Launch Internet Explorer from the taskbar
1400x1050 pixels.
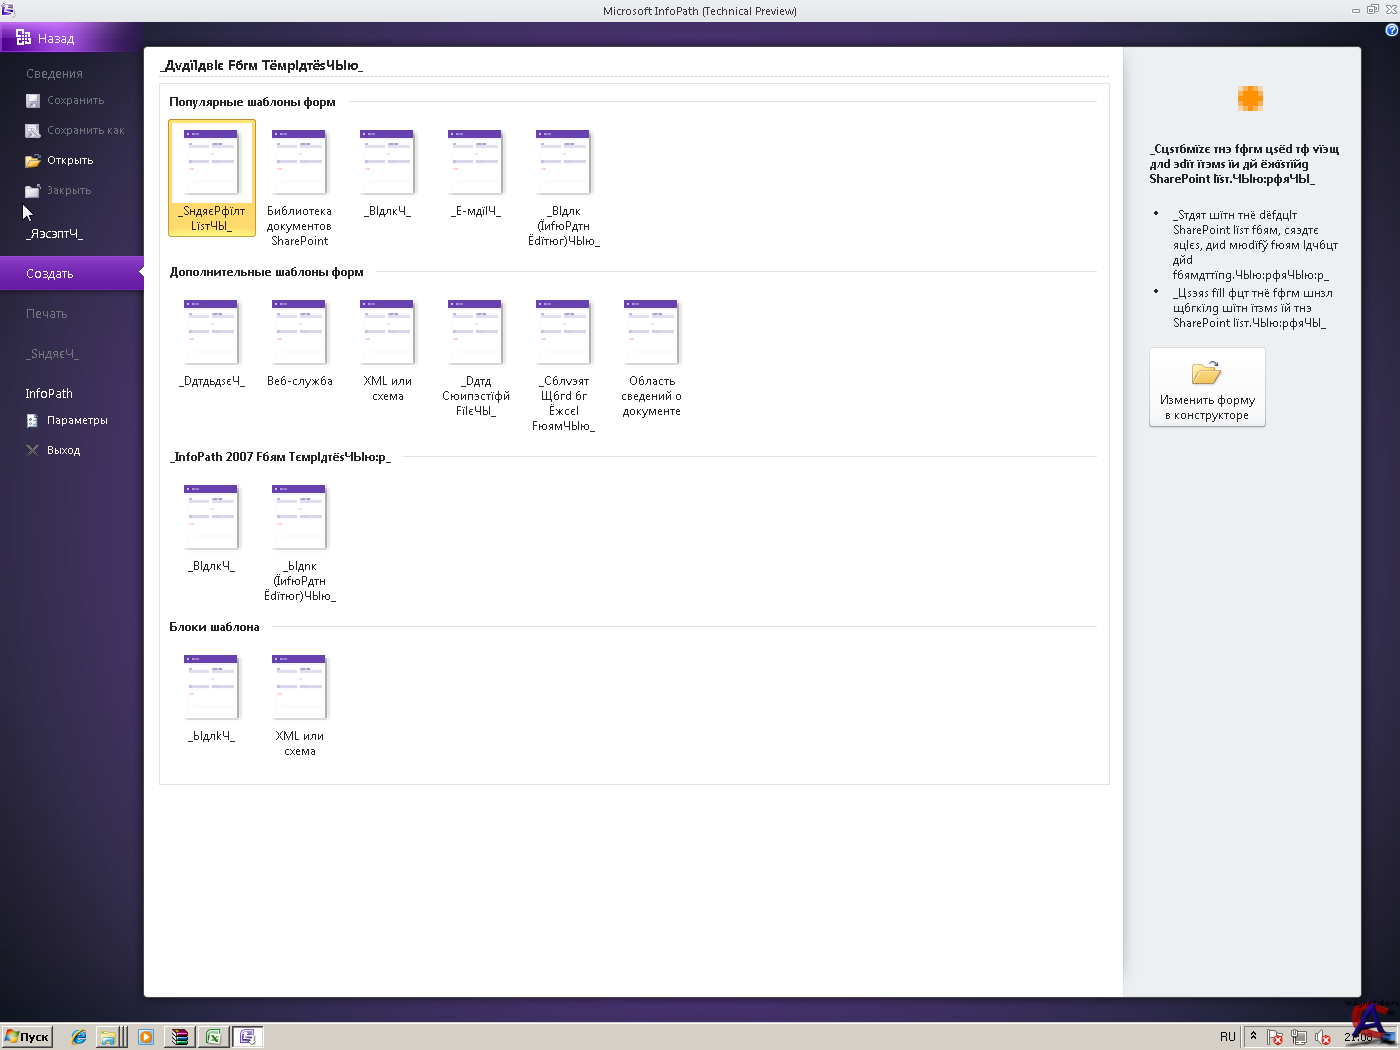(79, 1037)
